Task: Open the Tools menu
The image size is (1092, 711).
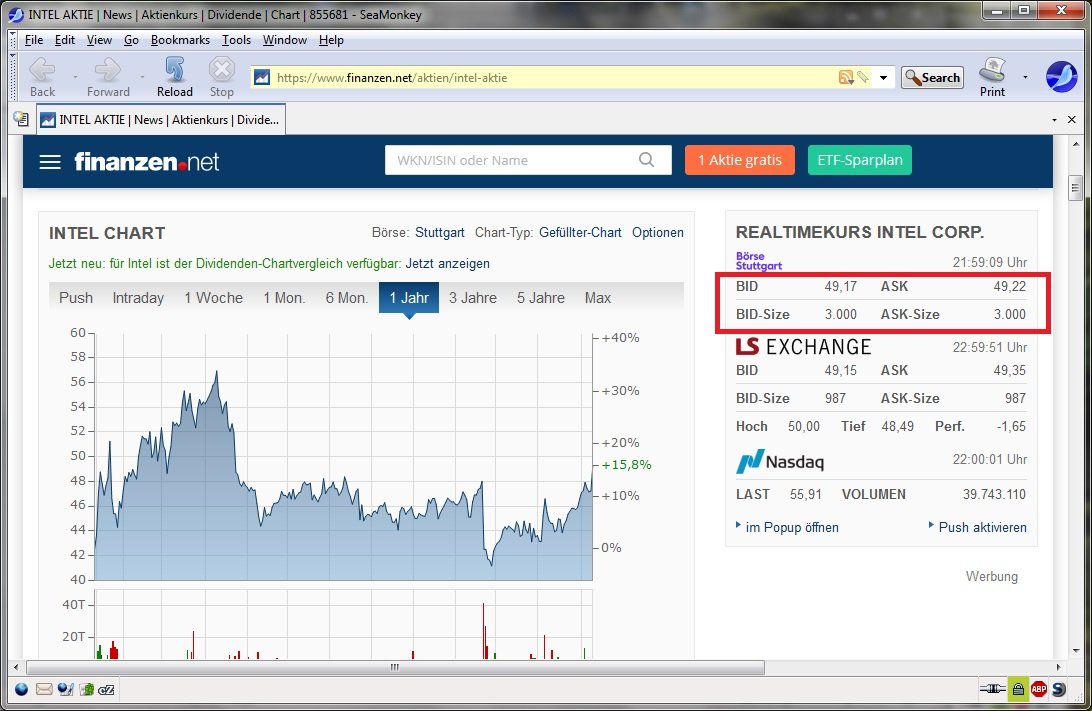Action: pos(236,40)
